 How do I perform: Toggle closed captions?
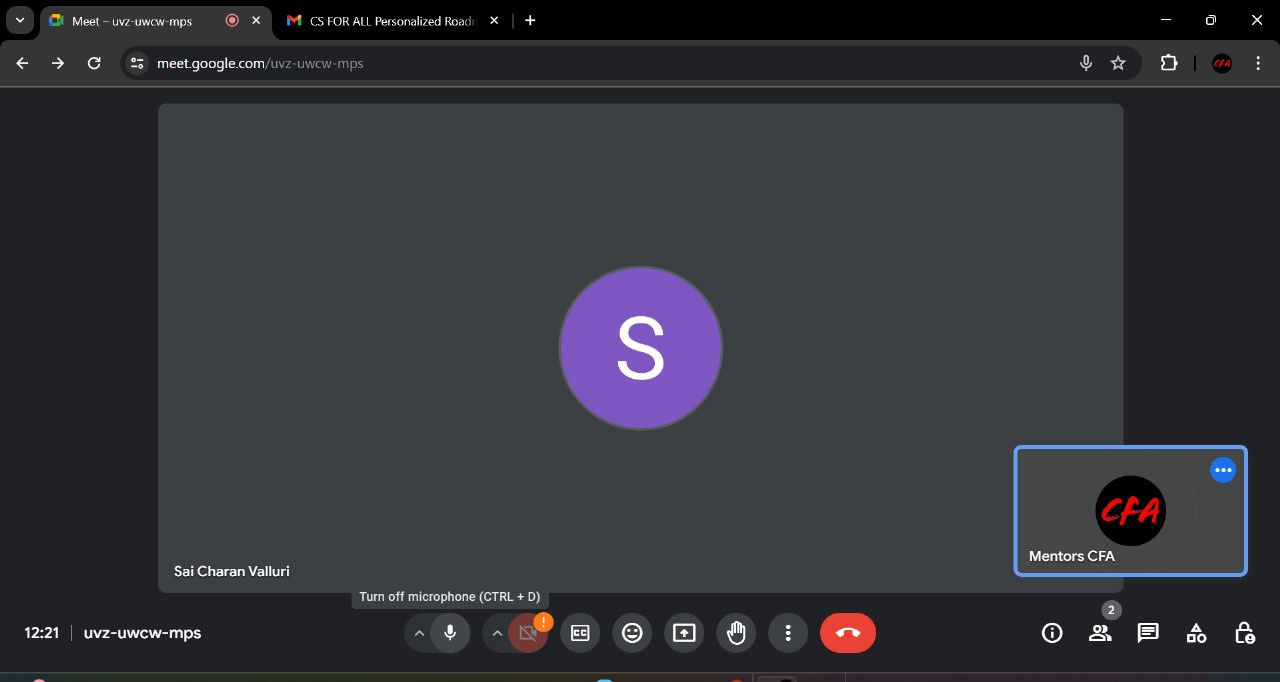pos(580,633)
